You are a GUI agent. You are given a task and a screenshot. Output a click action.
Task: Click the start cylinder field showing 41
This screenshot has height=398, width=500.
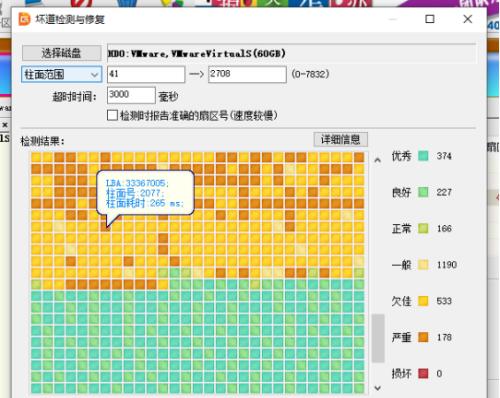point(146,74)
